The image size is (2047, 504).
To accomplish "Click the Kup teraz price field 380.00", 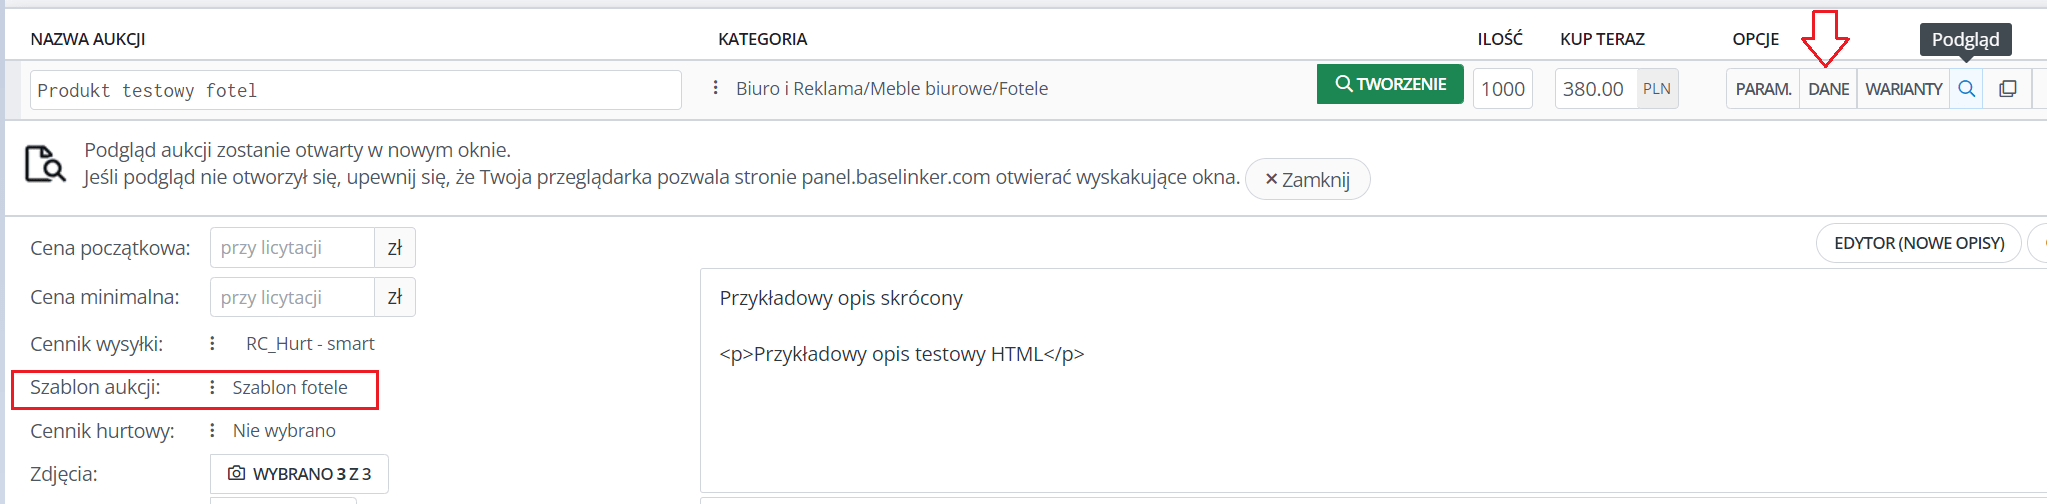I will (x=1596, y=89).
